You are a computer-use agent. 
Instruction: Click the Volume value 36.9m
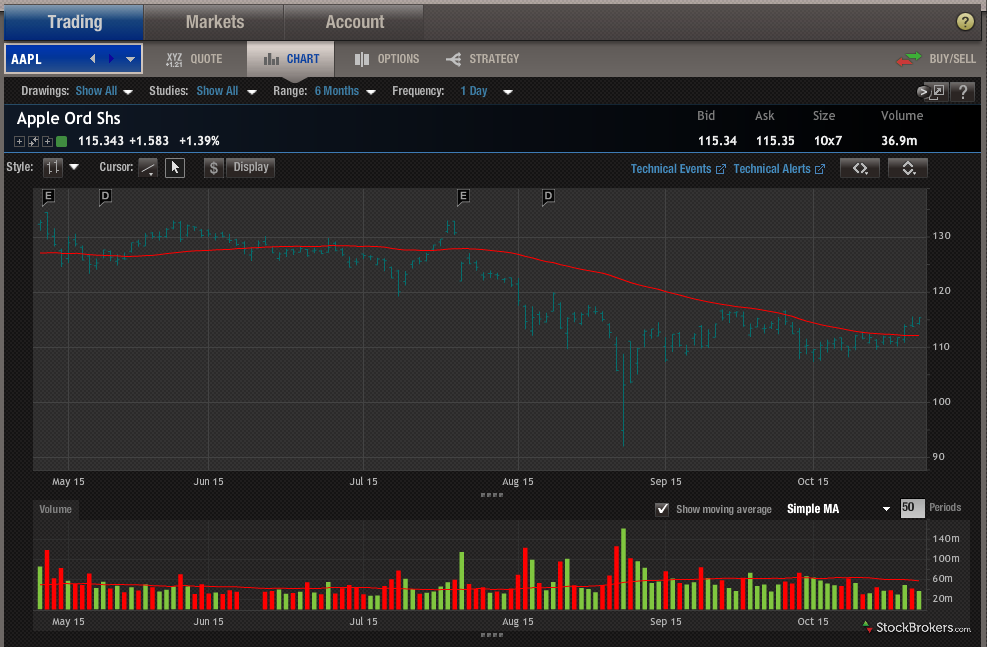[899, 141]
